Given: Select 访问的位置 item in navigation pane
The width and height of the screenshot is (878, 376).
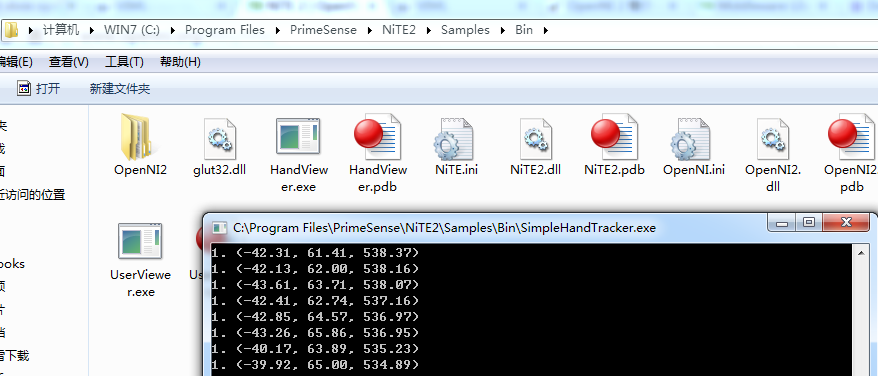Looking at the screenshot, I should (32, 195).
